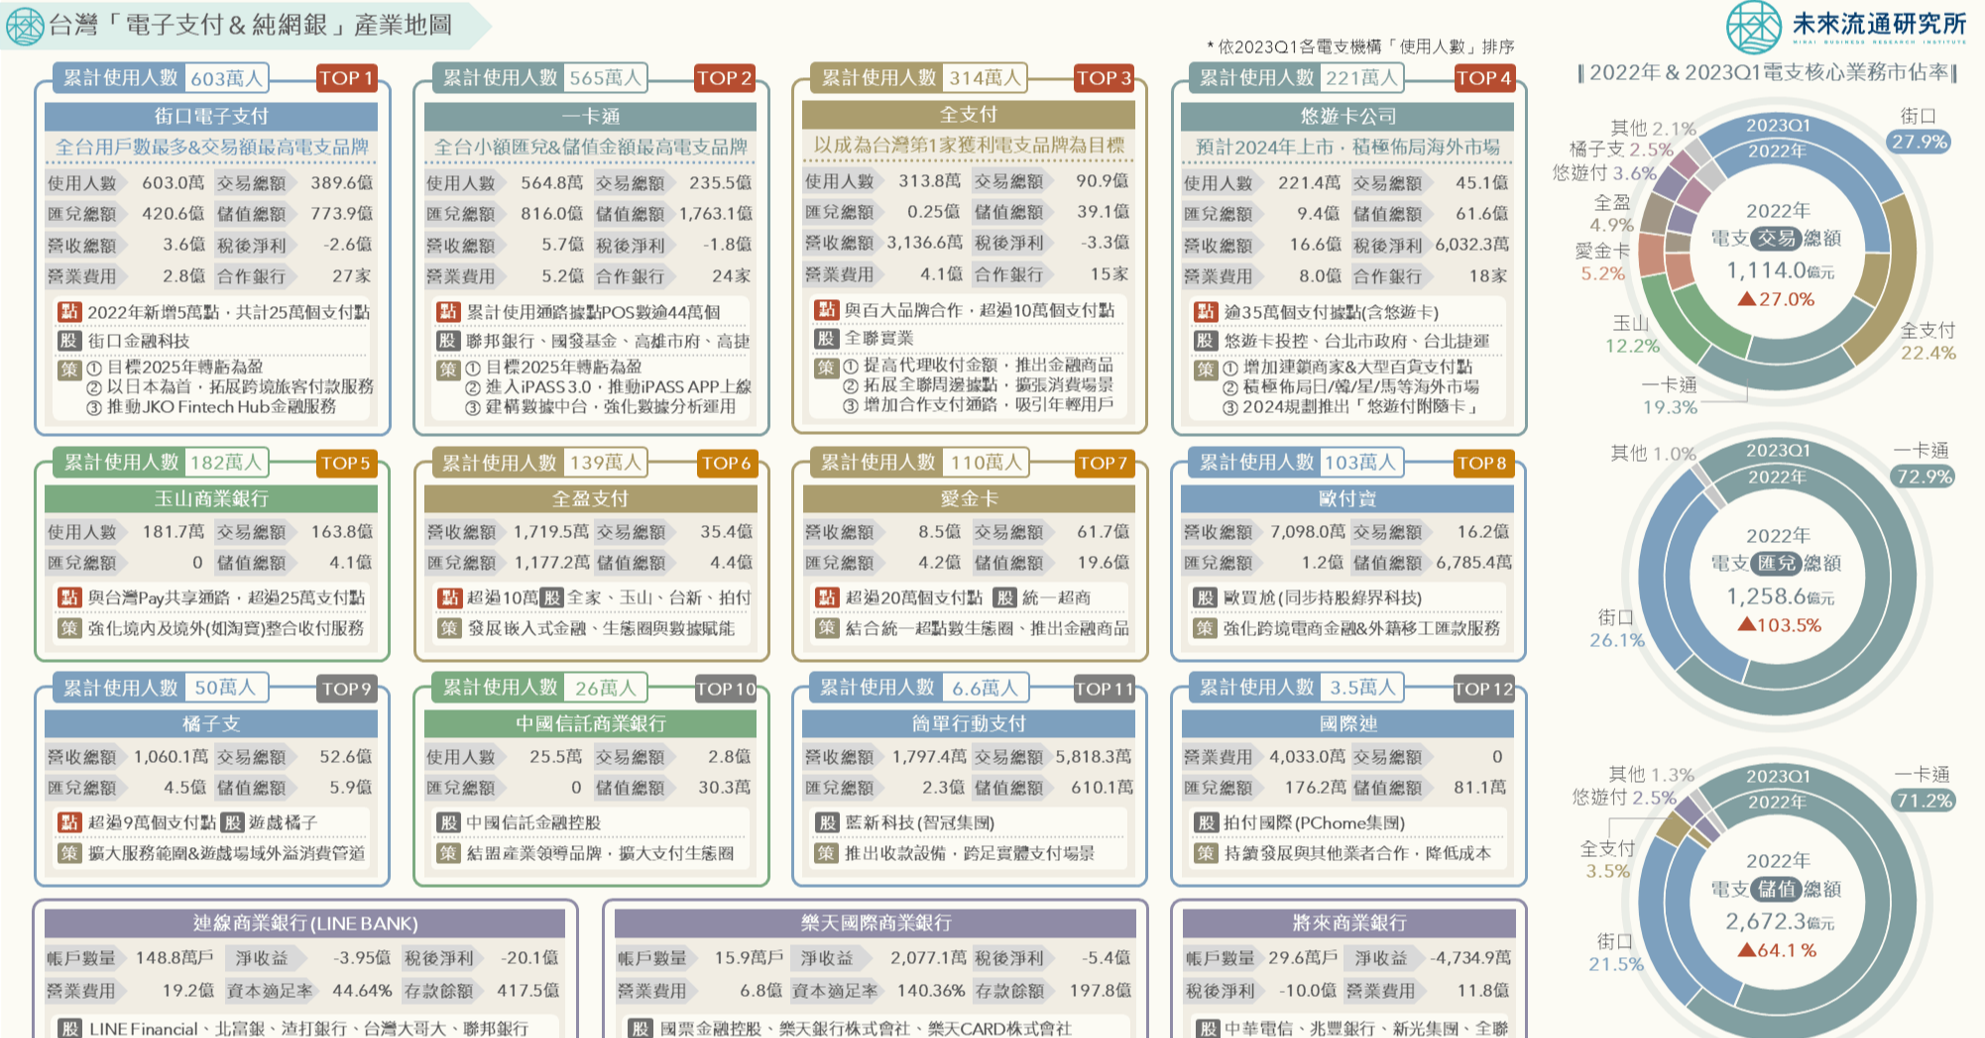Viewport: 1985px width, 1038px height.
Task: Click the 565萬人 cumulative users value
Action: pos(605,78)
